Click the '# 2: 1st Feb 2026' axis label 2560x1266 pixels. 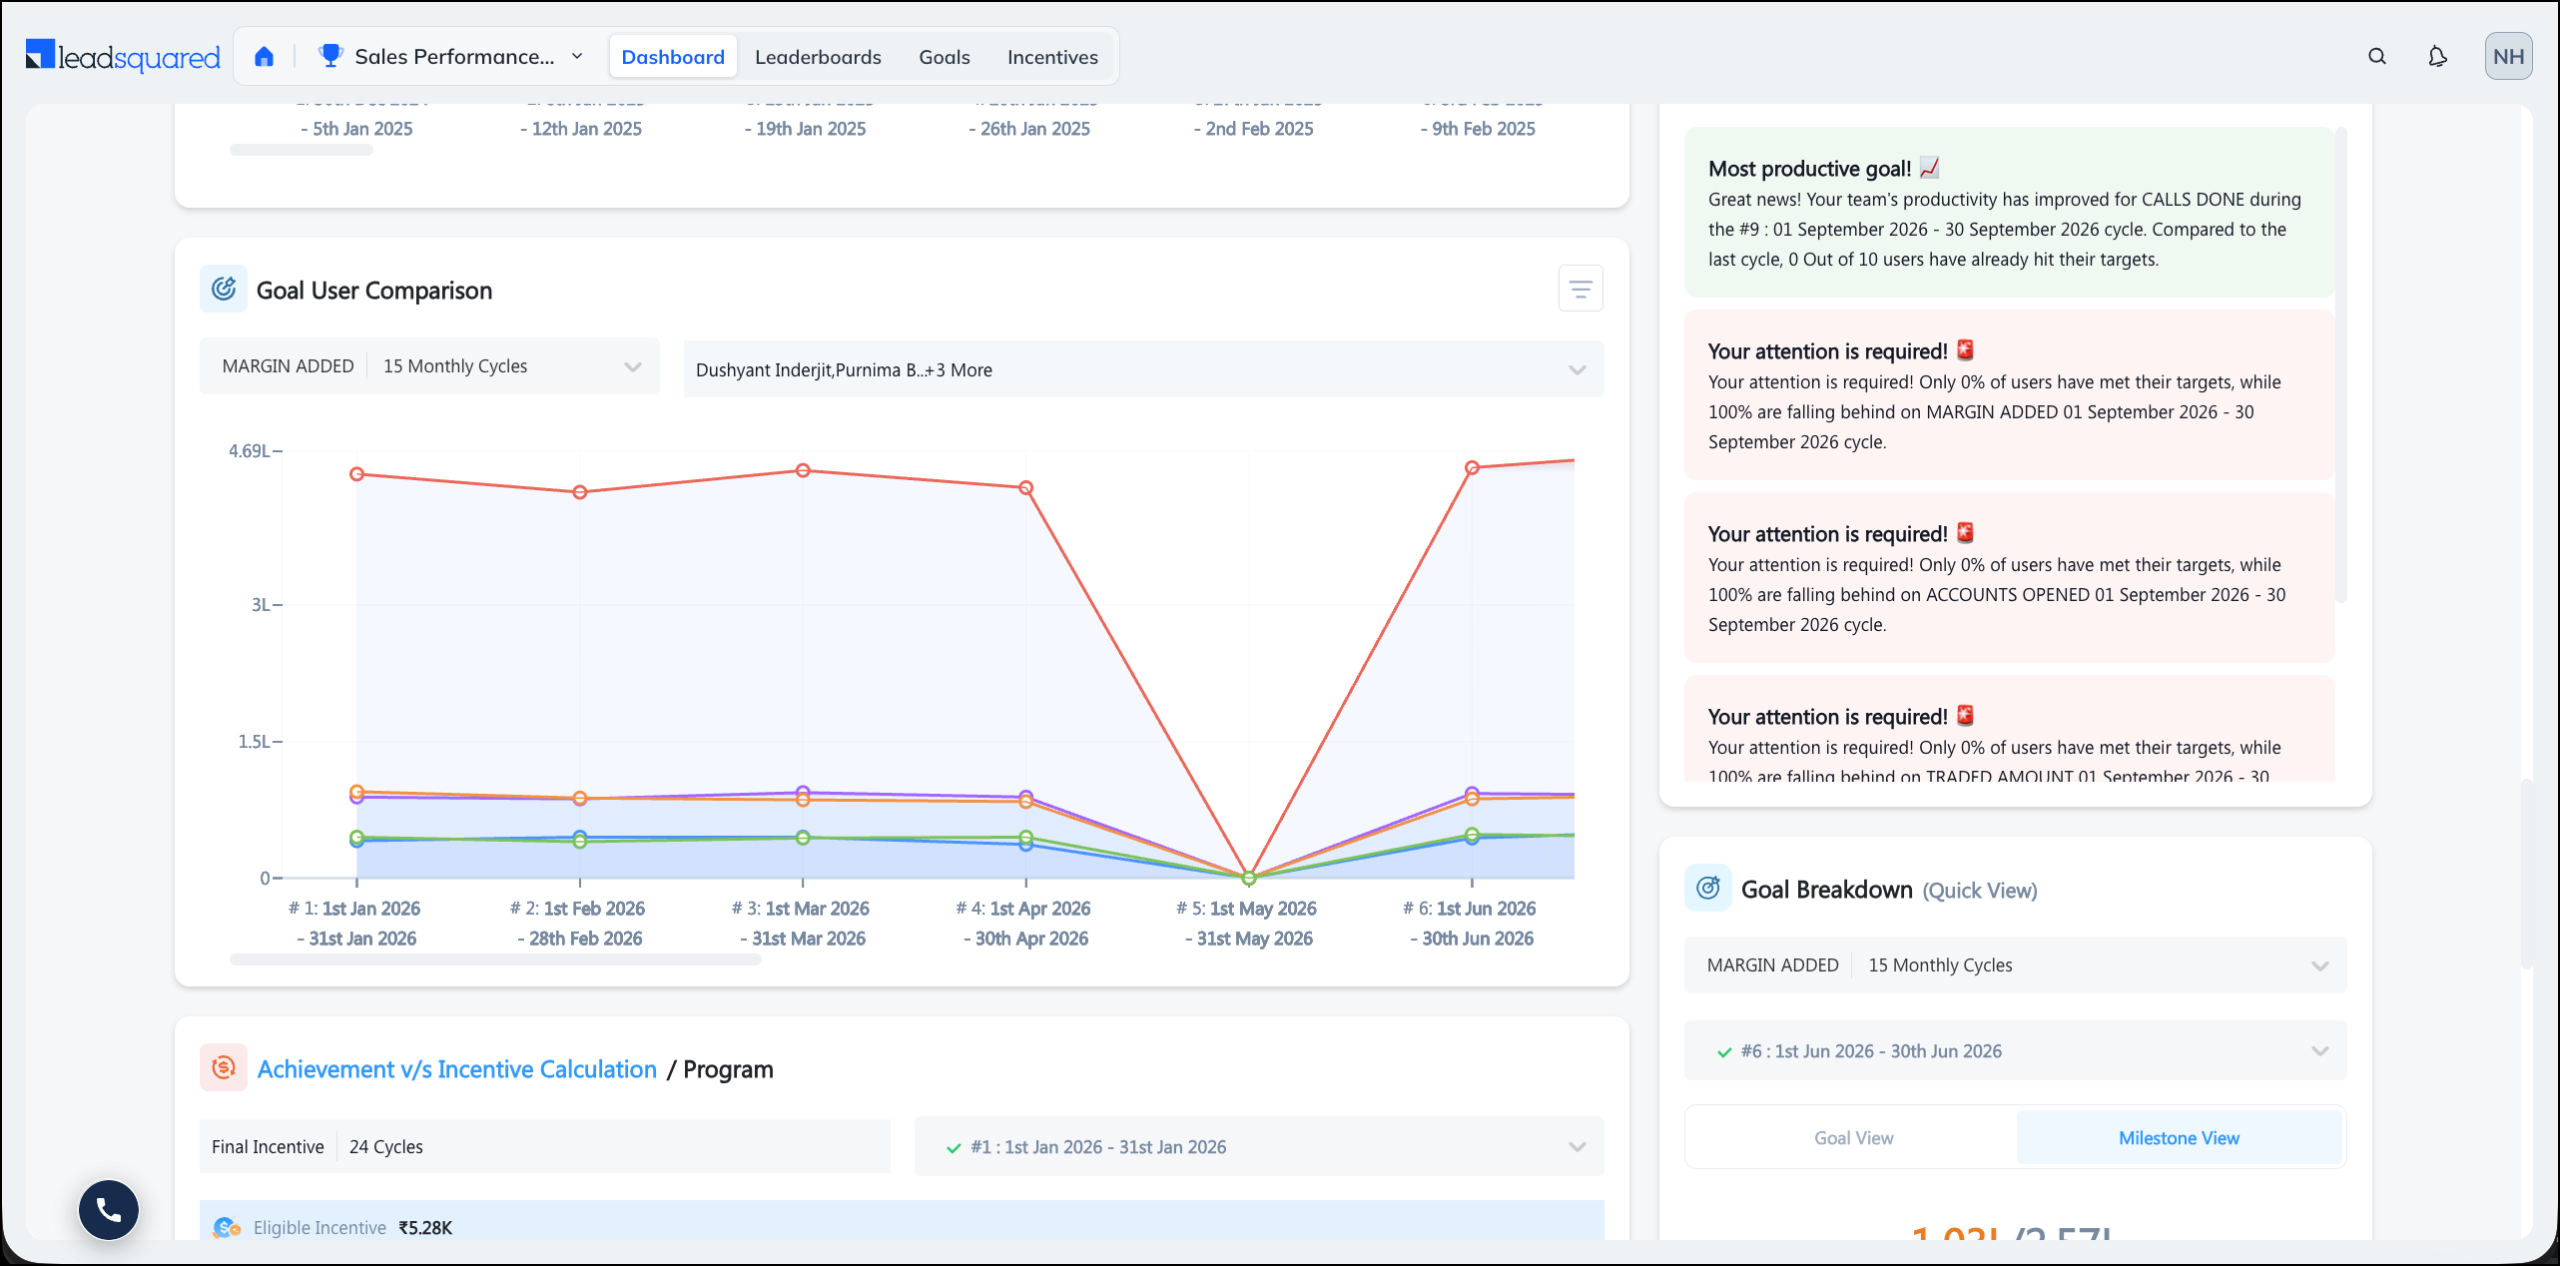(577, 909)
